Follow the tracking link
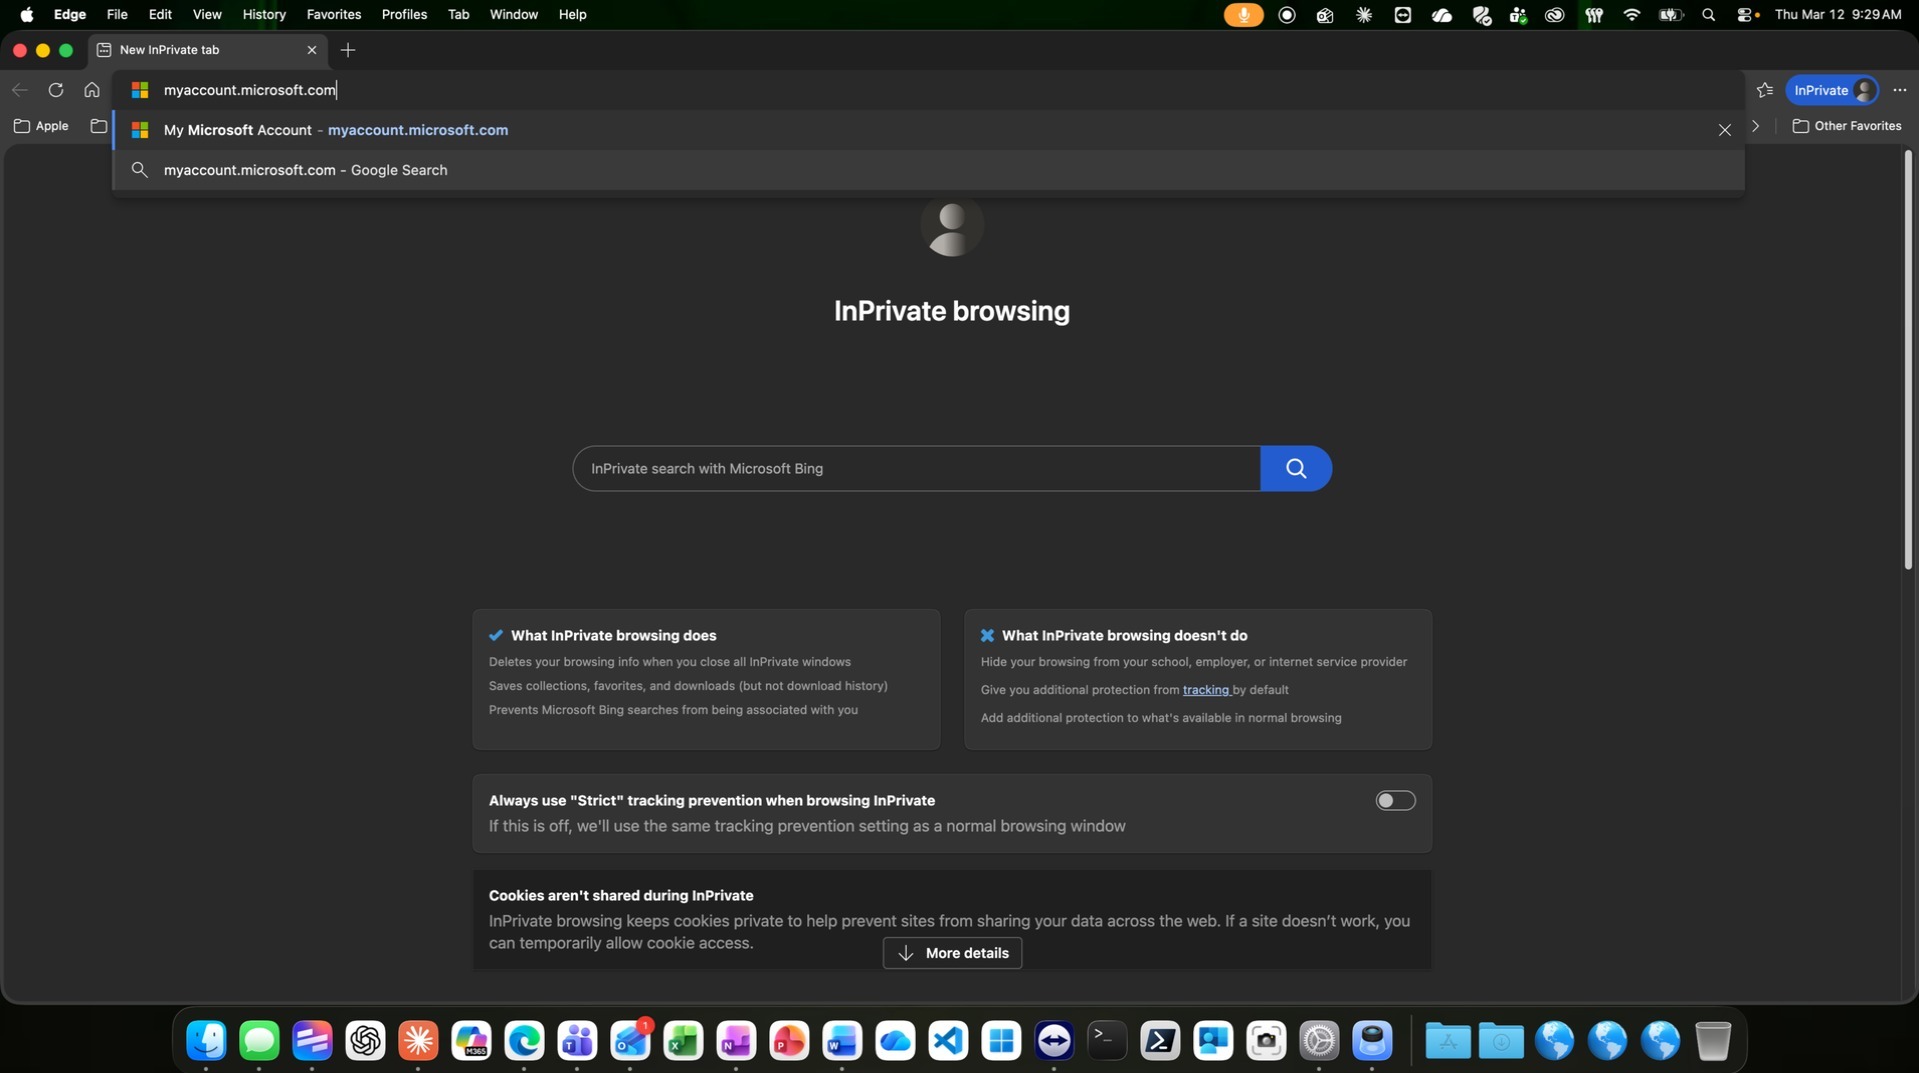Viewport: 1919px width, 1073px height. (1206, 690)
